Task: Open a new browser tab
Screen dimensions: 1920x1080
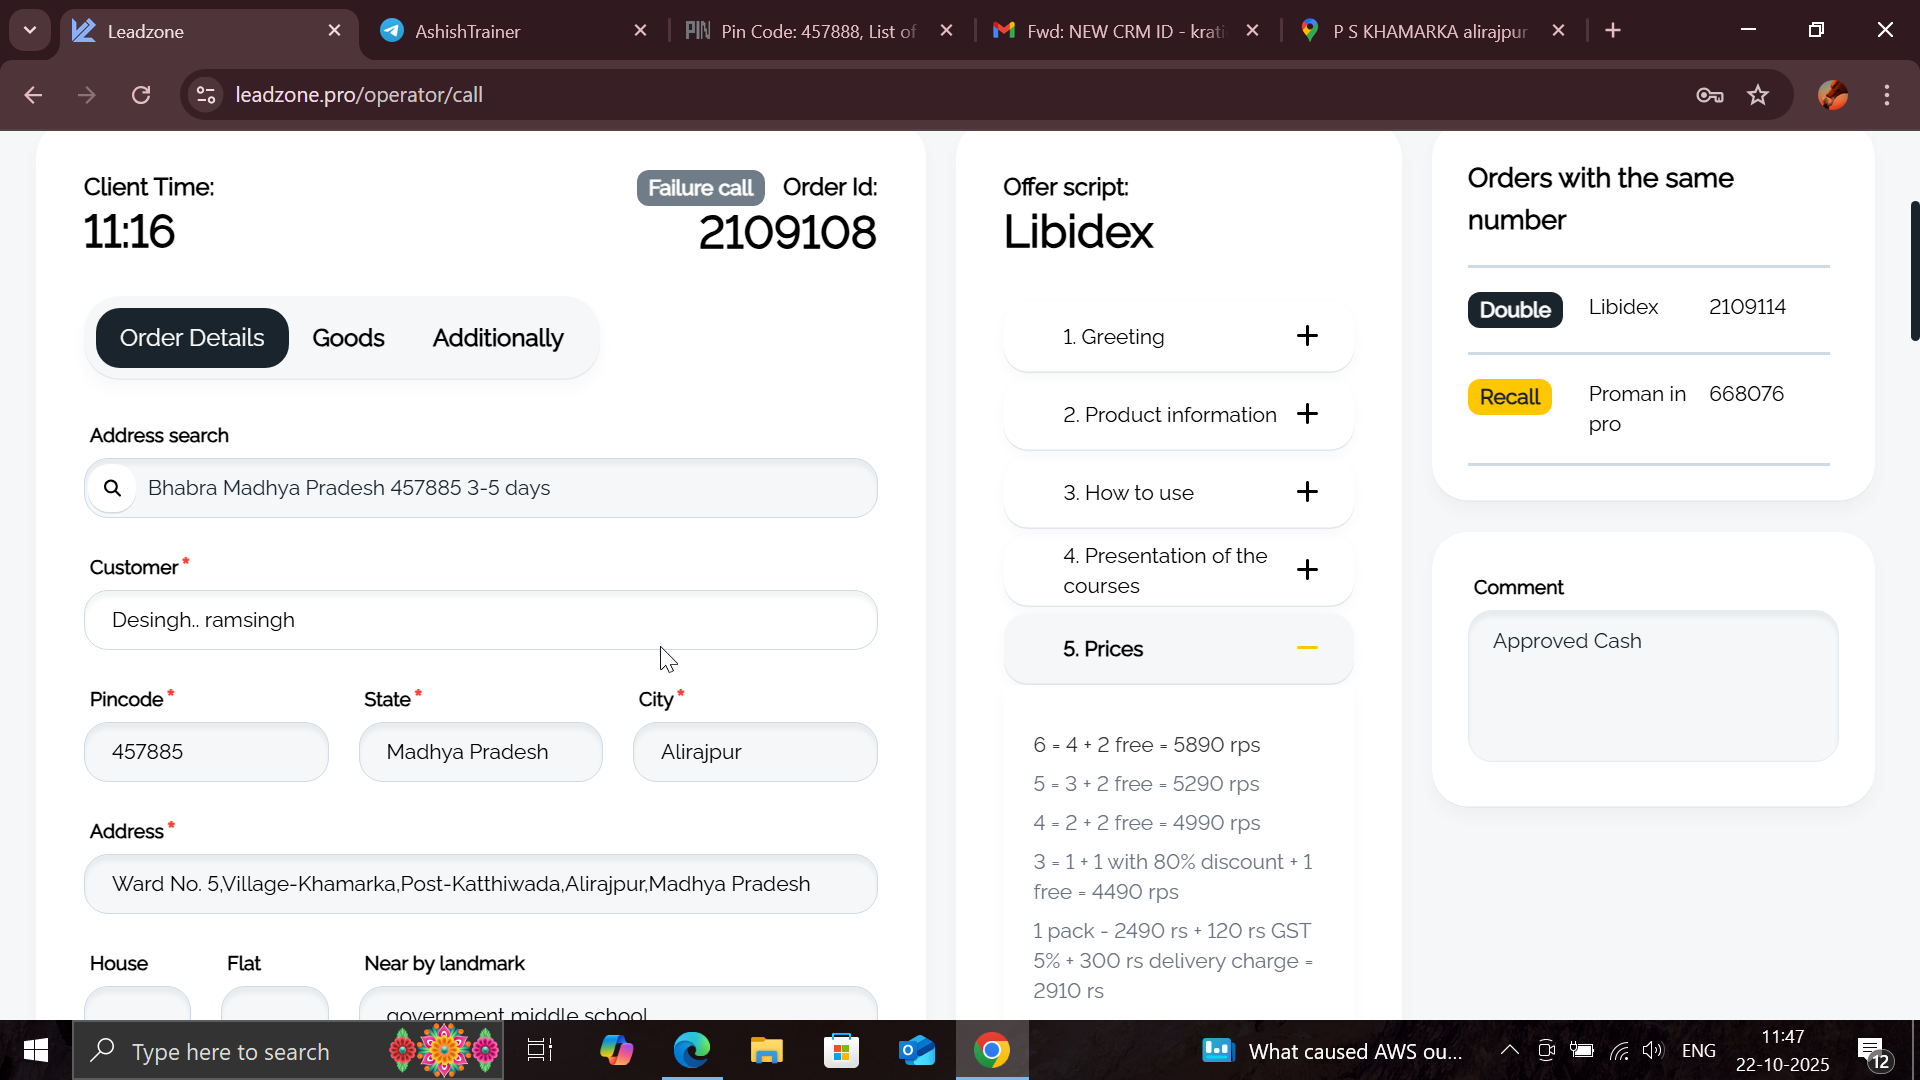Action: (x=1613, y=31)
